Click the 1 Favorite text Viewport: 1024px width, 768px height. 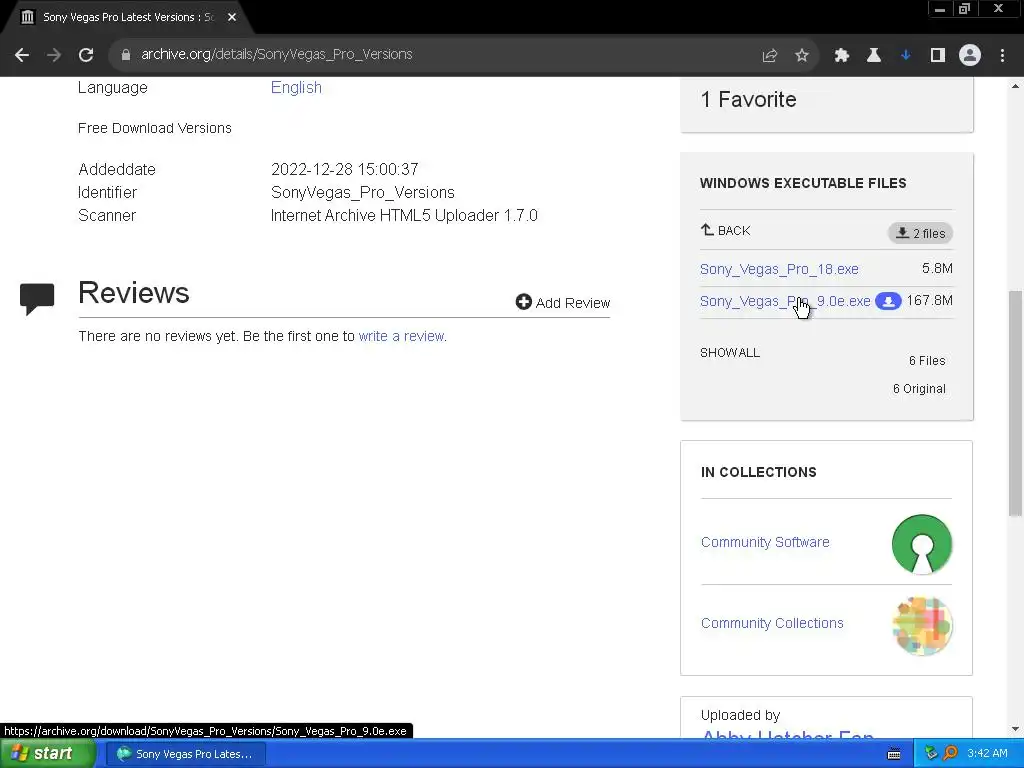[748, 99]
